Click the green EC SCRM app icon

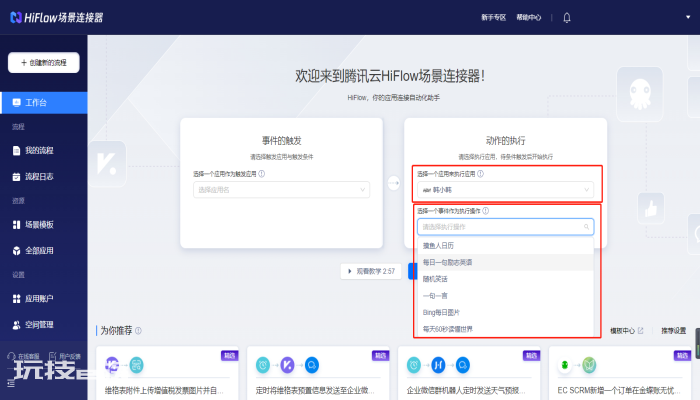point(565,365)
